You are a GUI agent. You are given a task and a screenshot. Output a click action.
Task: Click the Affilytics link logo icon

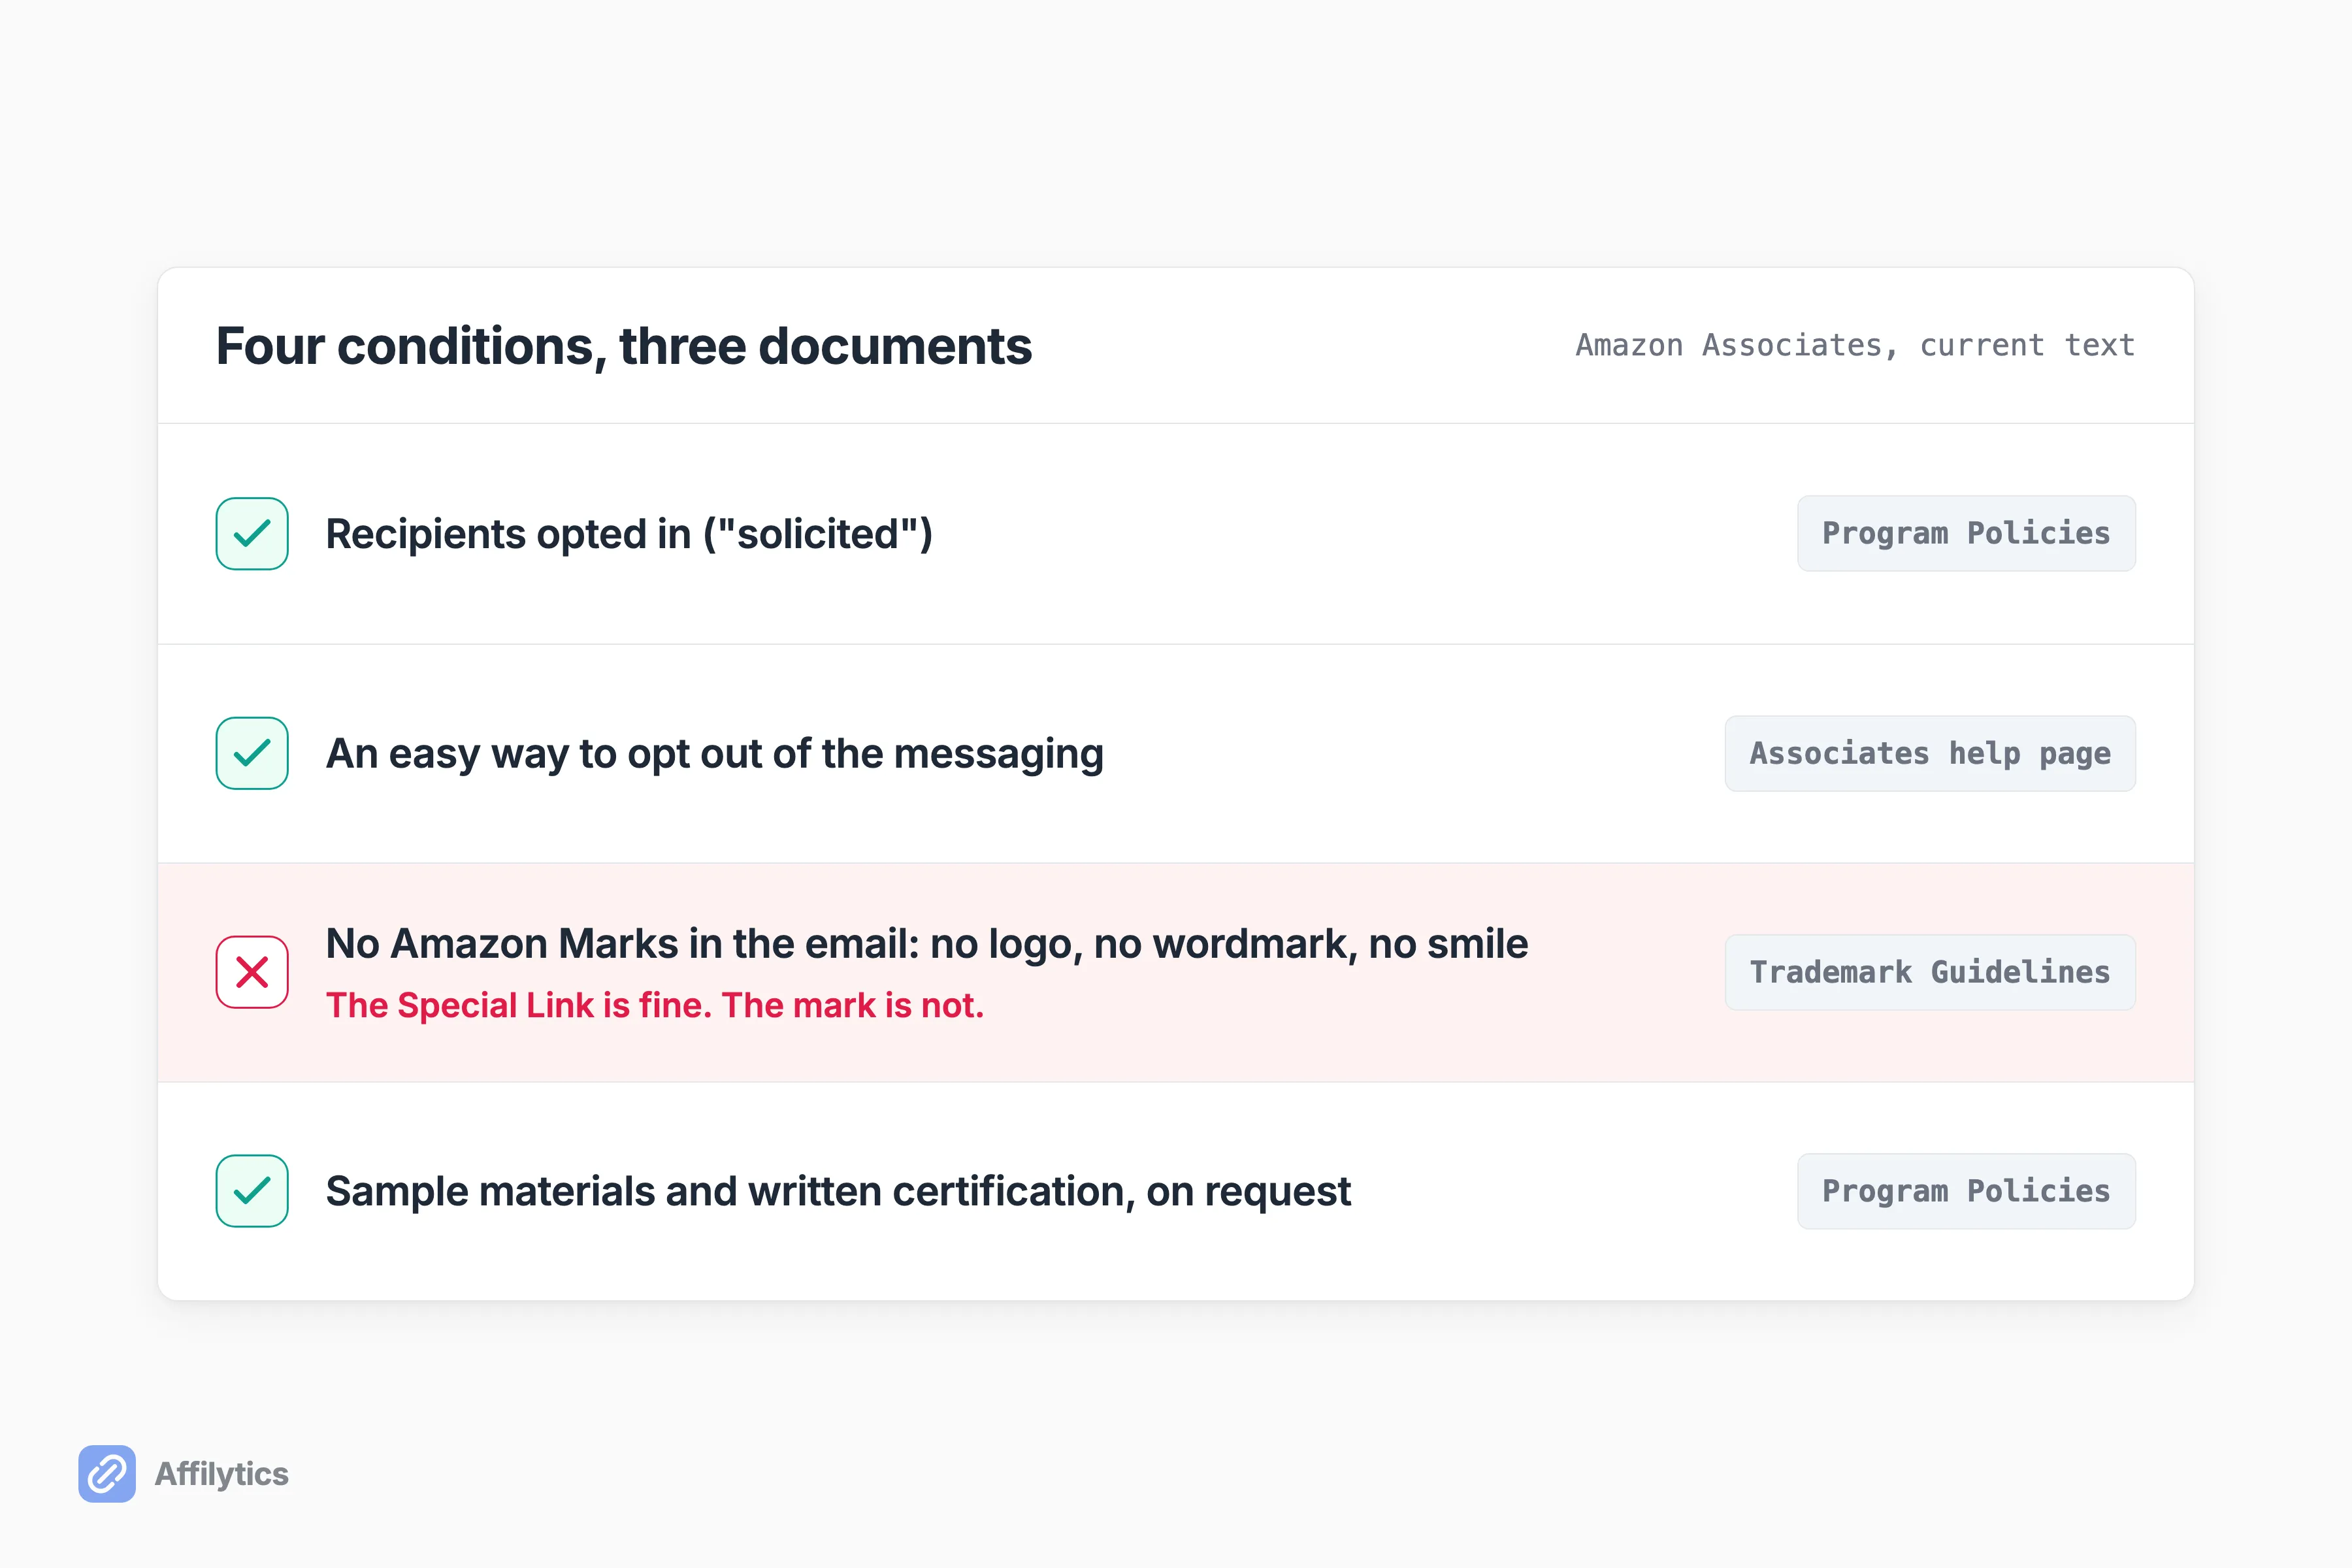pos(107,1473)
